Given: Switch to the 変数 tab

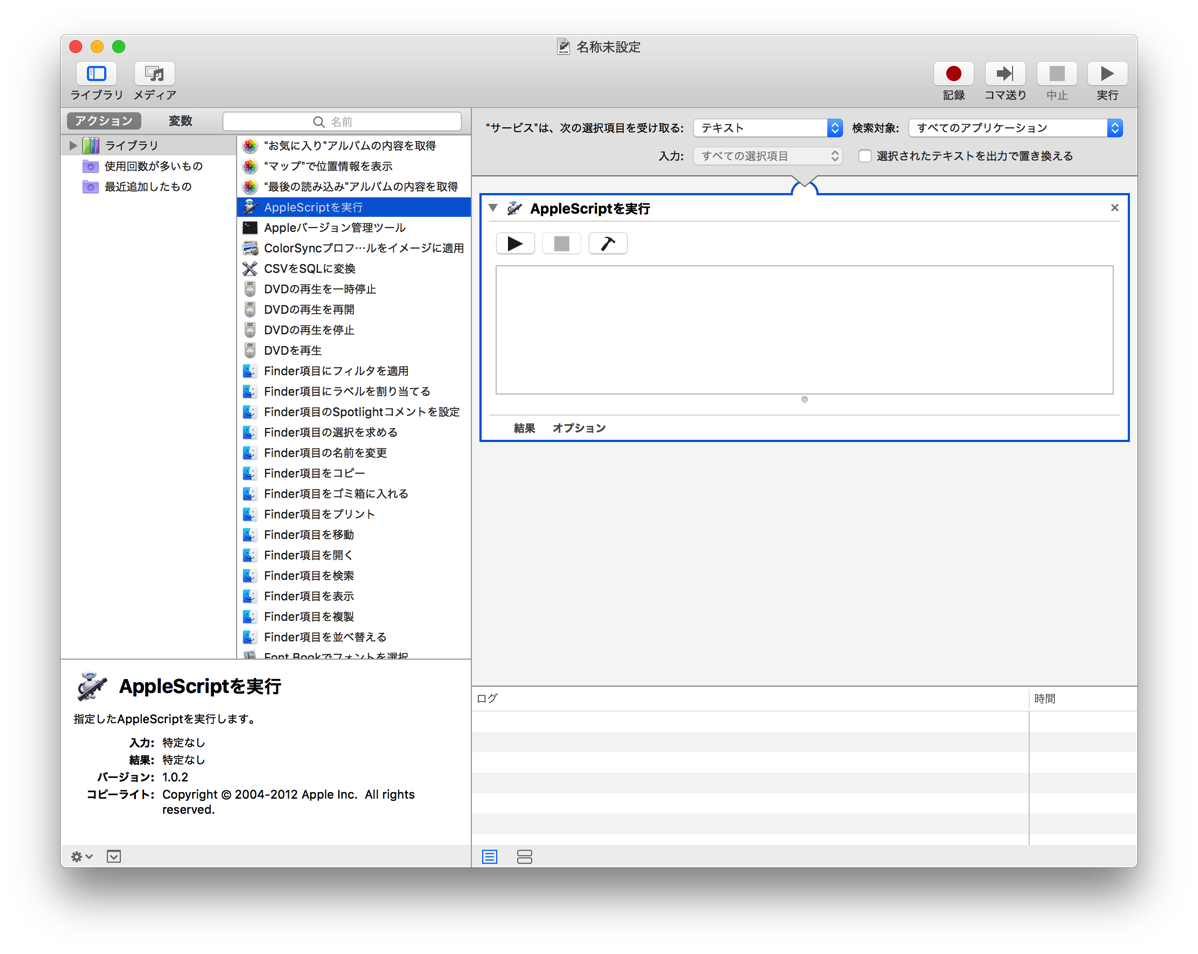Looking at the screenshot, I should click(x=180, y=121).
